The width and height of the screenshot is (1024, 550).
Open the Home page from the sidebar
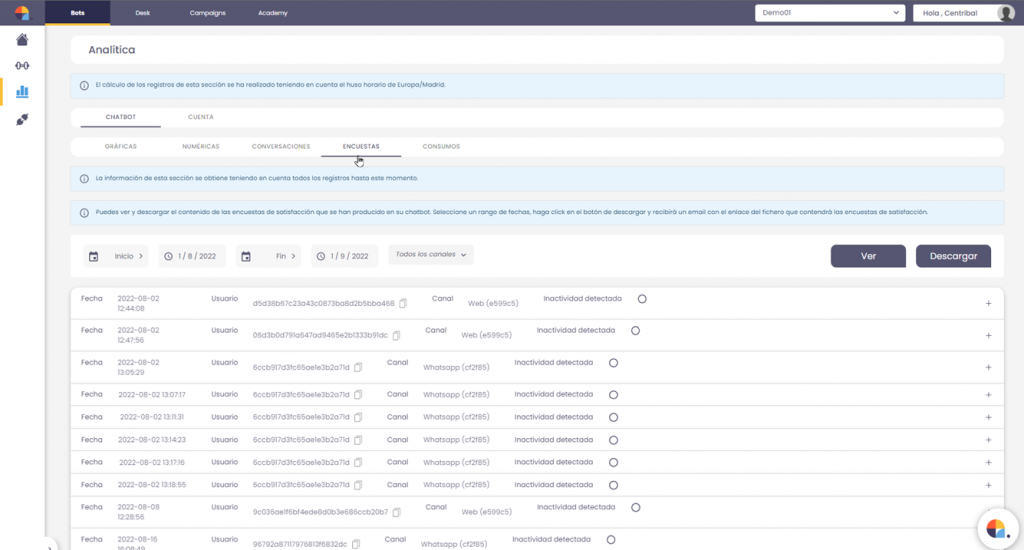pos(22,39)
